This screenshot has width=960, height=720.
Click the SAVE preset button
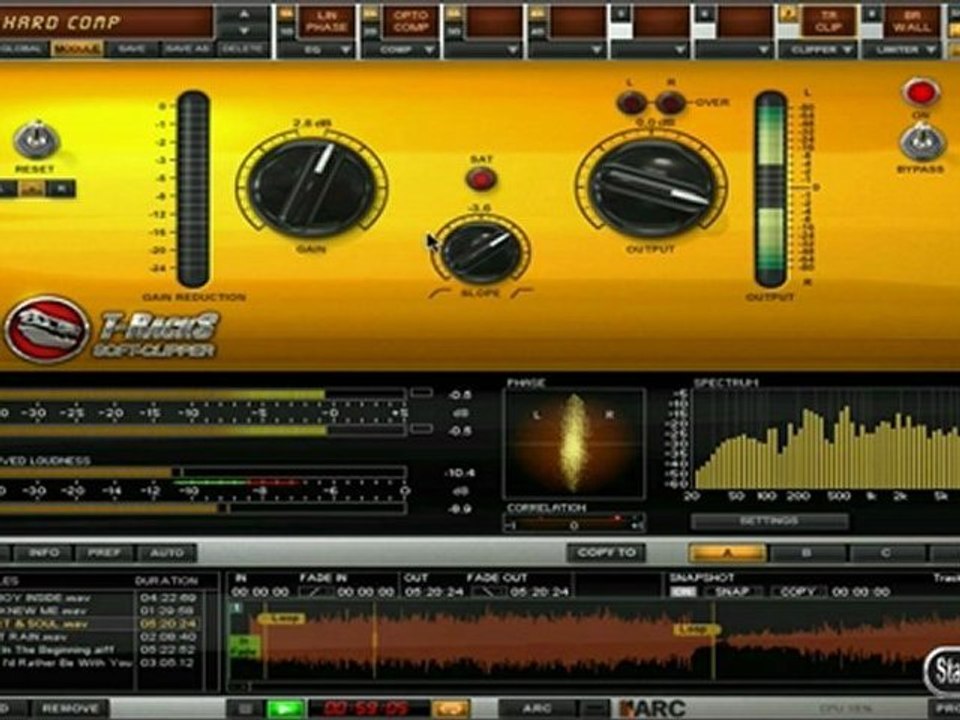click(132, 49)
